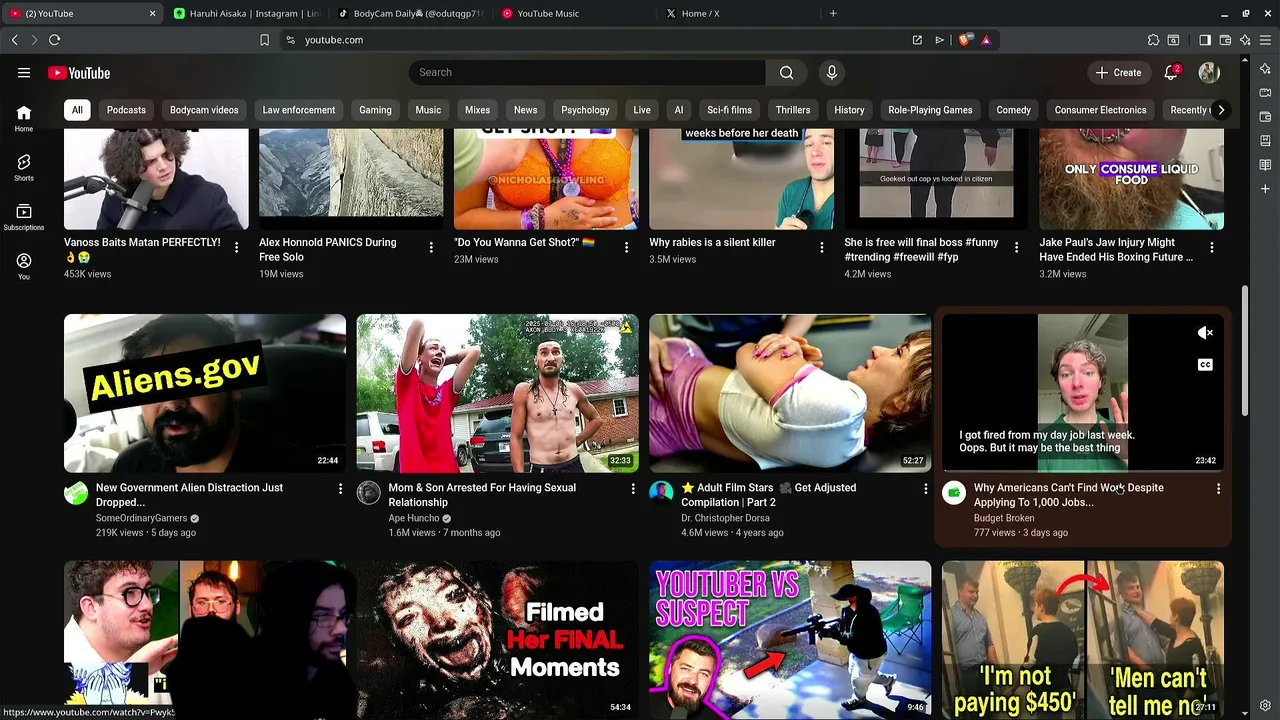Open the browser extensions puzzle icon
This screenshot has width=1280, height=720.
[x=1153, y=40]
